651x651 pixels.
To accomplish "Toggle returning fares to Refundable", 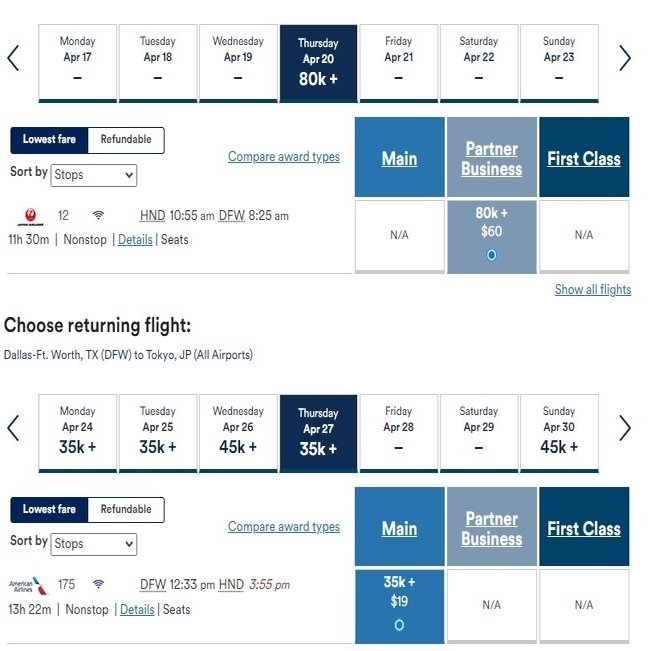I will click(x=126, y=510).
